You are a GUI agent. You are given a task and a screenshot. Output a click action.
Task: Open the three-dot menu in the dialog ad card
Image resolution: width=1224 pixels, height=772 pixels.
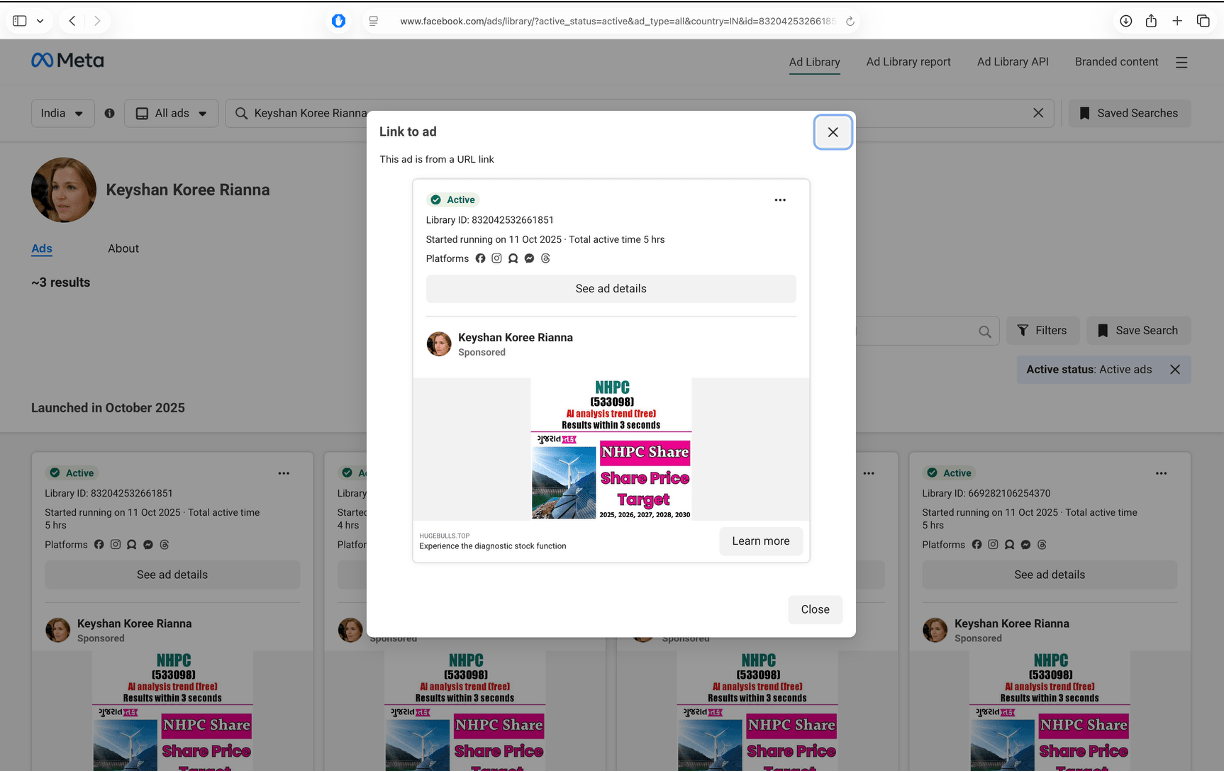coord(780,200)
